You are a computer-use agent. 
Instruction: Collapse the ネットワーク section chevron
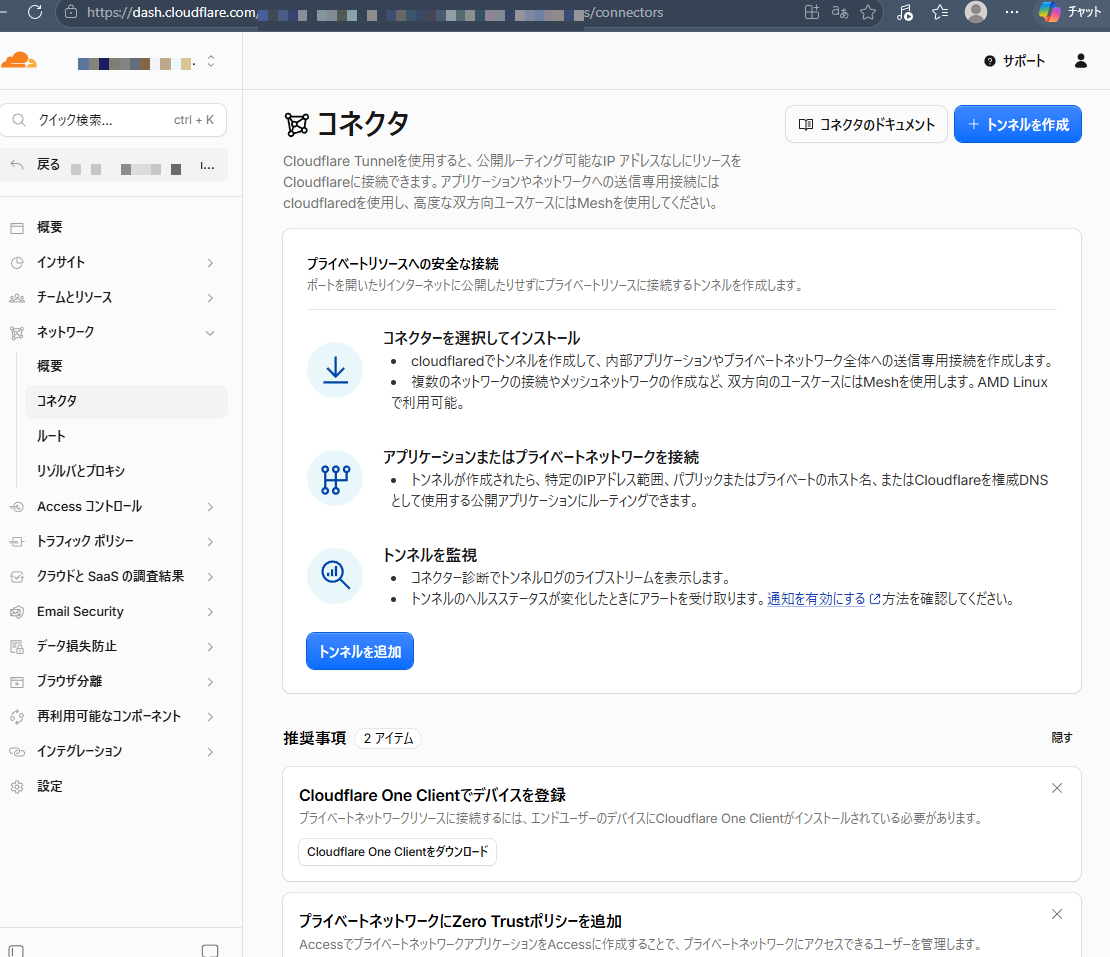210,333
